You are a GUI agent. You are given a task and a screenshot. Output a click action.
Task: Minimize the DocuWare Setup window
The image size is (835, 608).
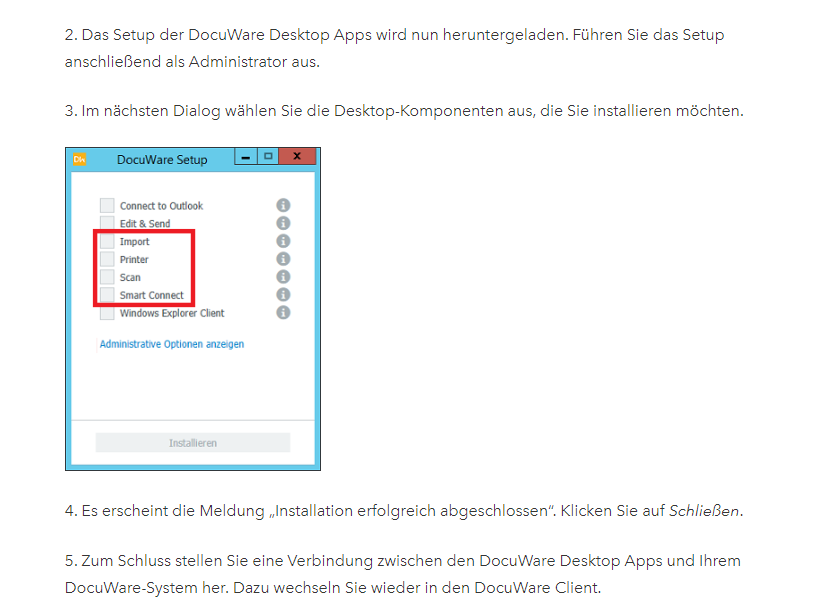click(x=246, y=157)
